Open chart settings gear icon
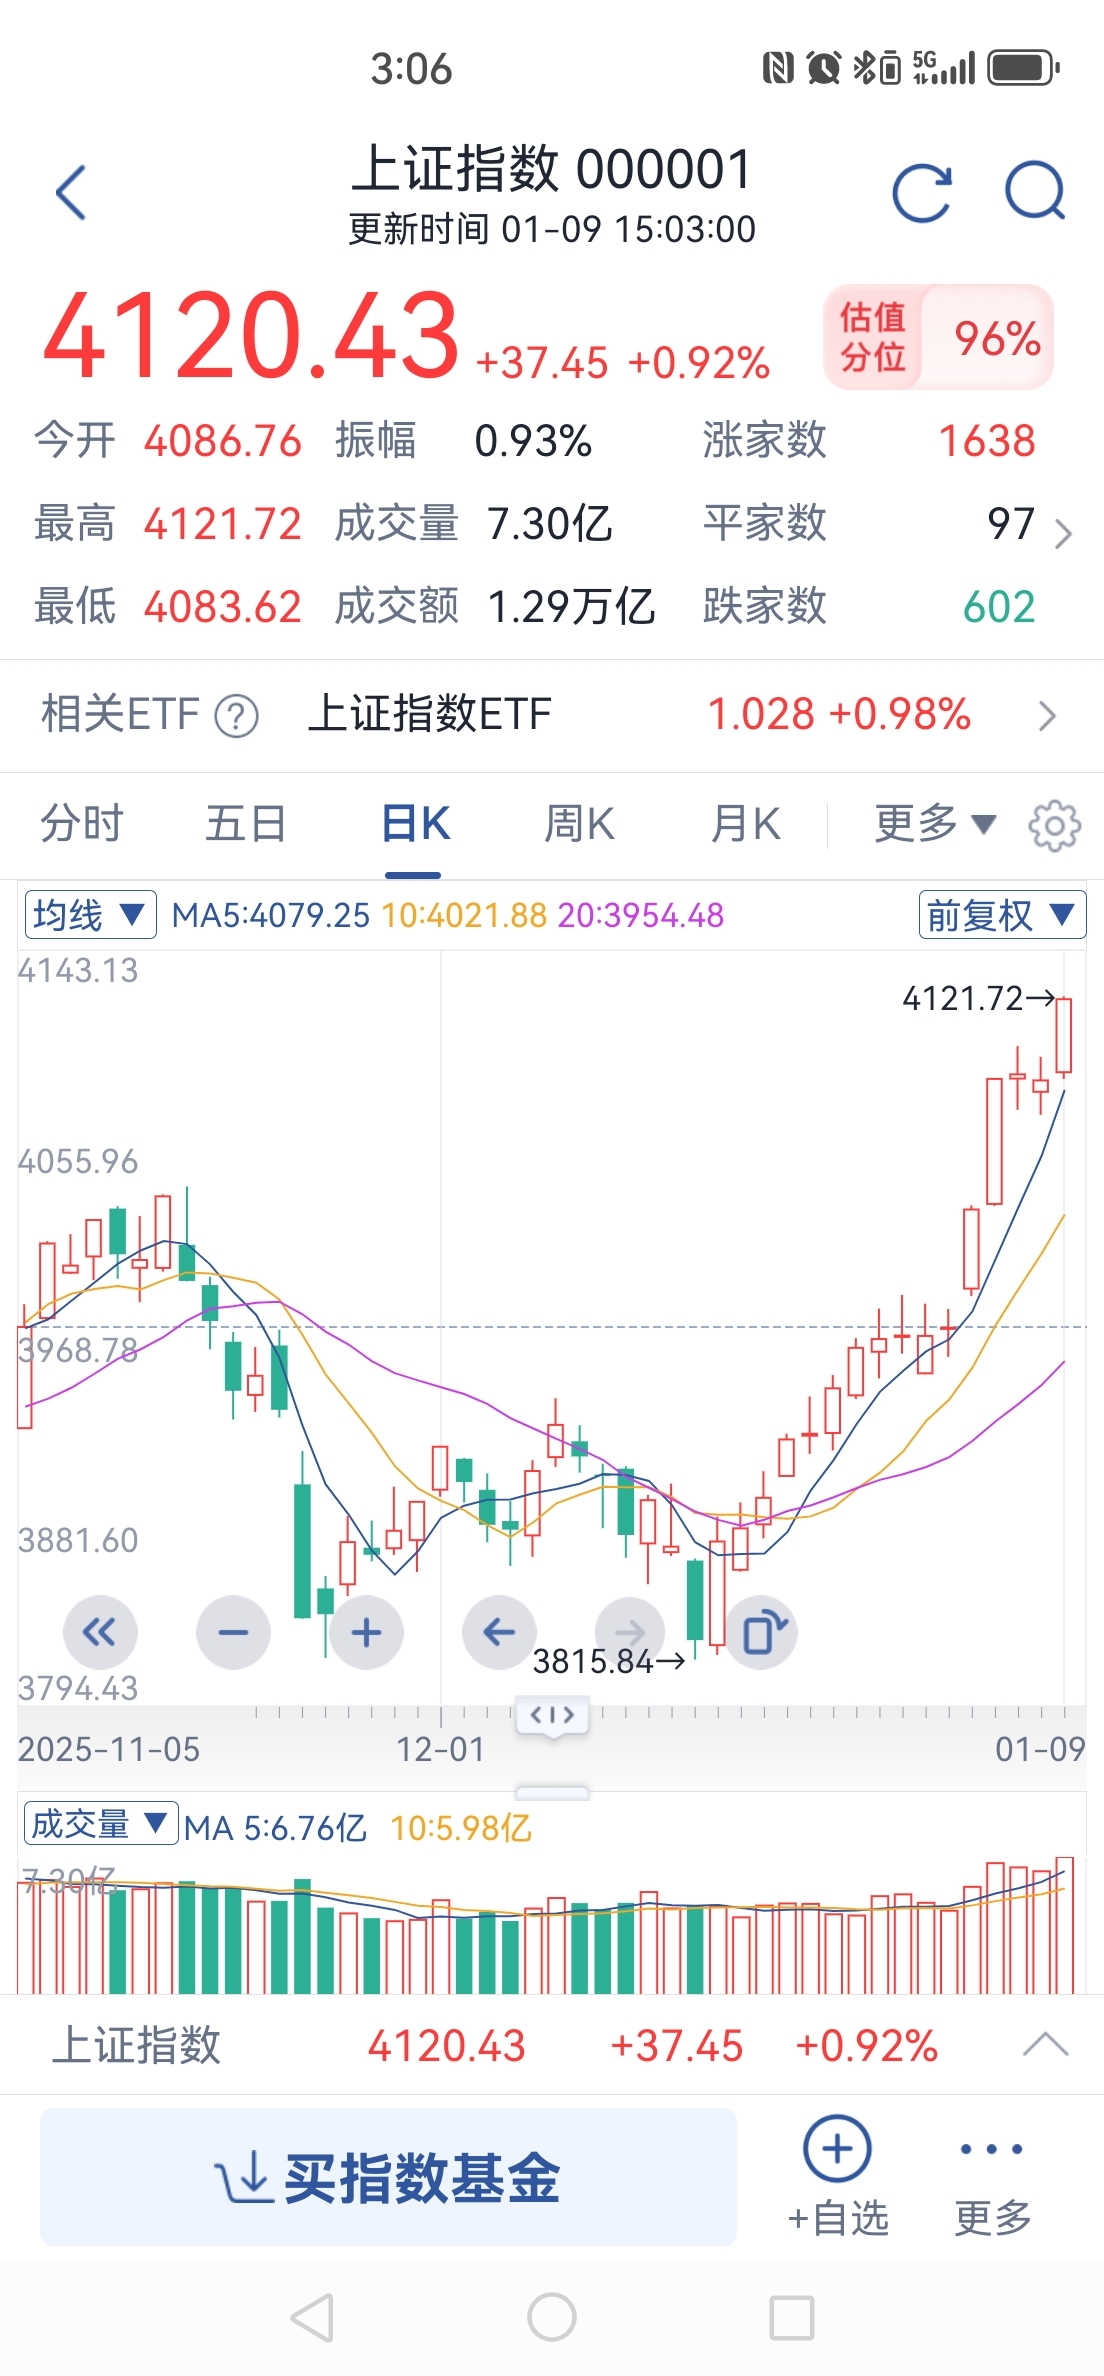 pyautogui.click(x=1055, y=825)
